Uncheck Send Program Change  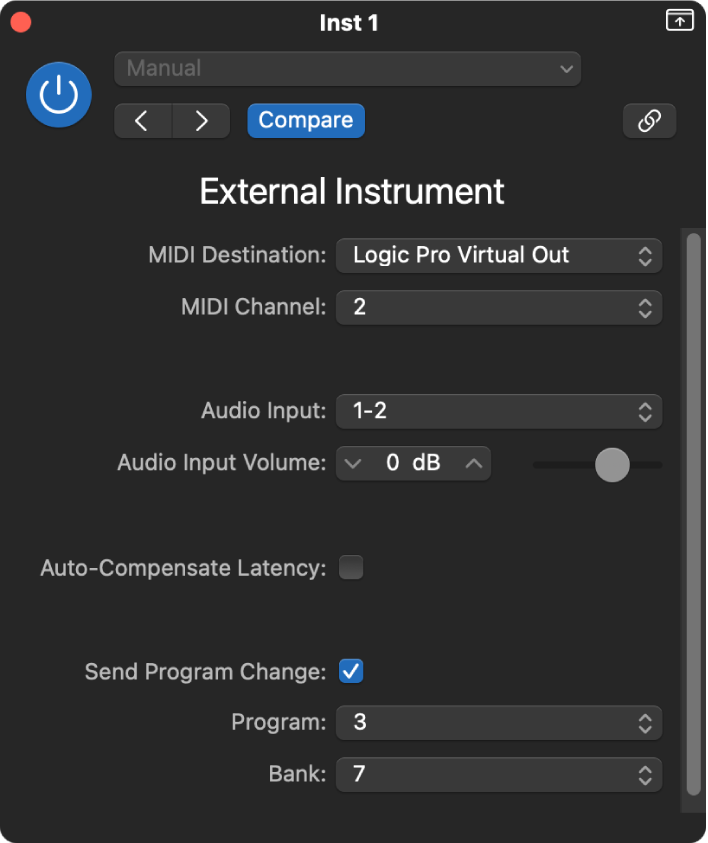click(x=351, y=671)
